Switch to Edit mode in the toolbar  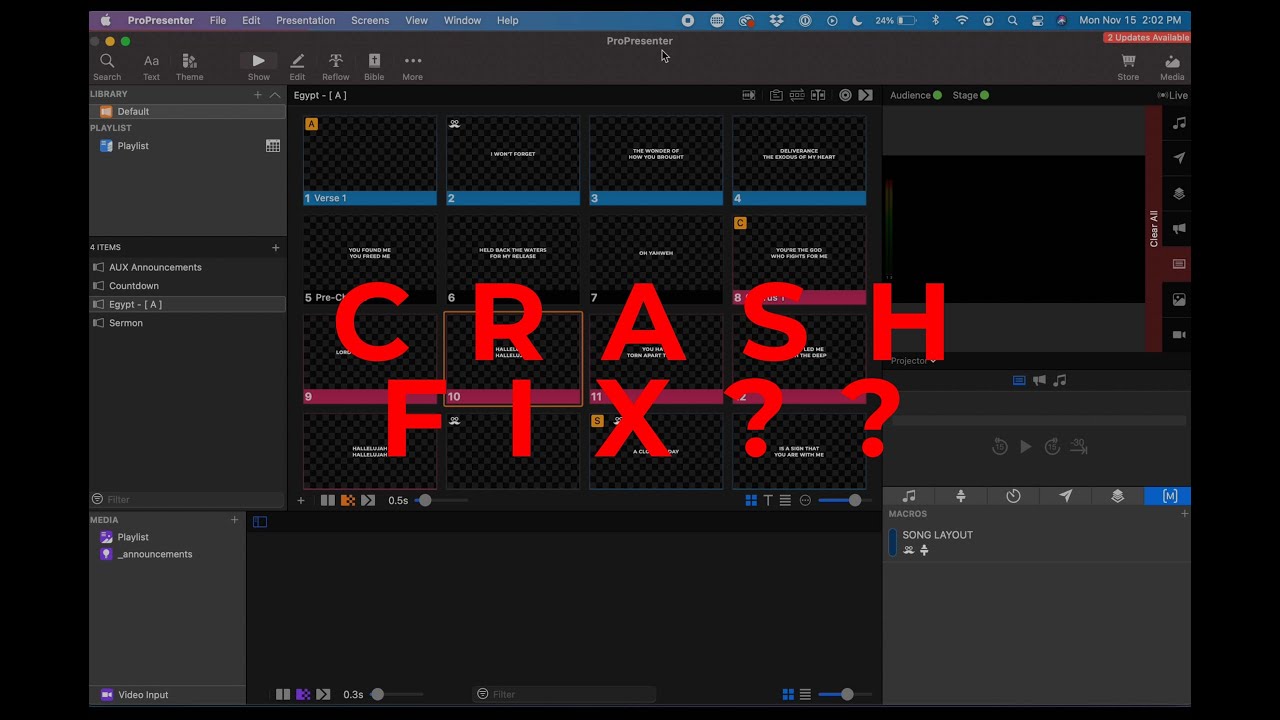pos(297,67)
